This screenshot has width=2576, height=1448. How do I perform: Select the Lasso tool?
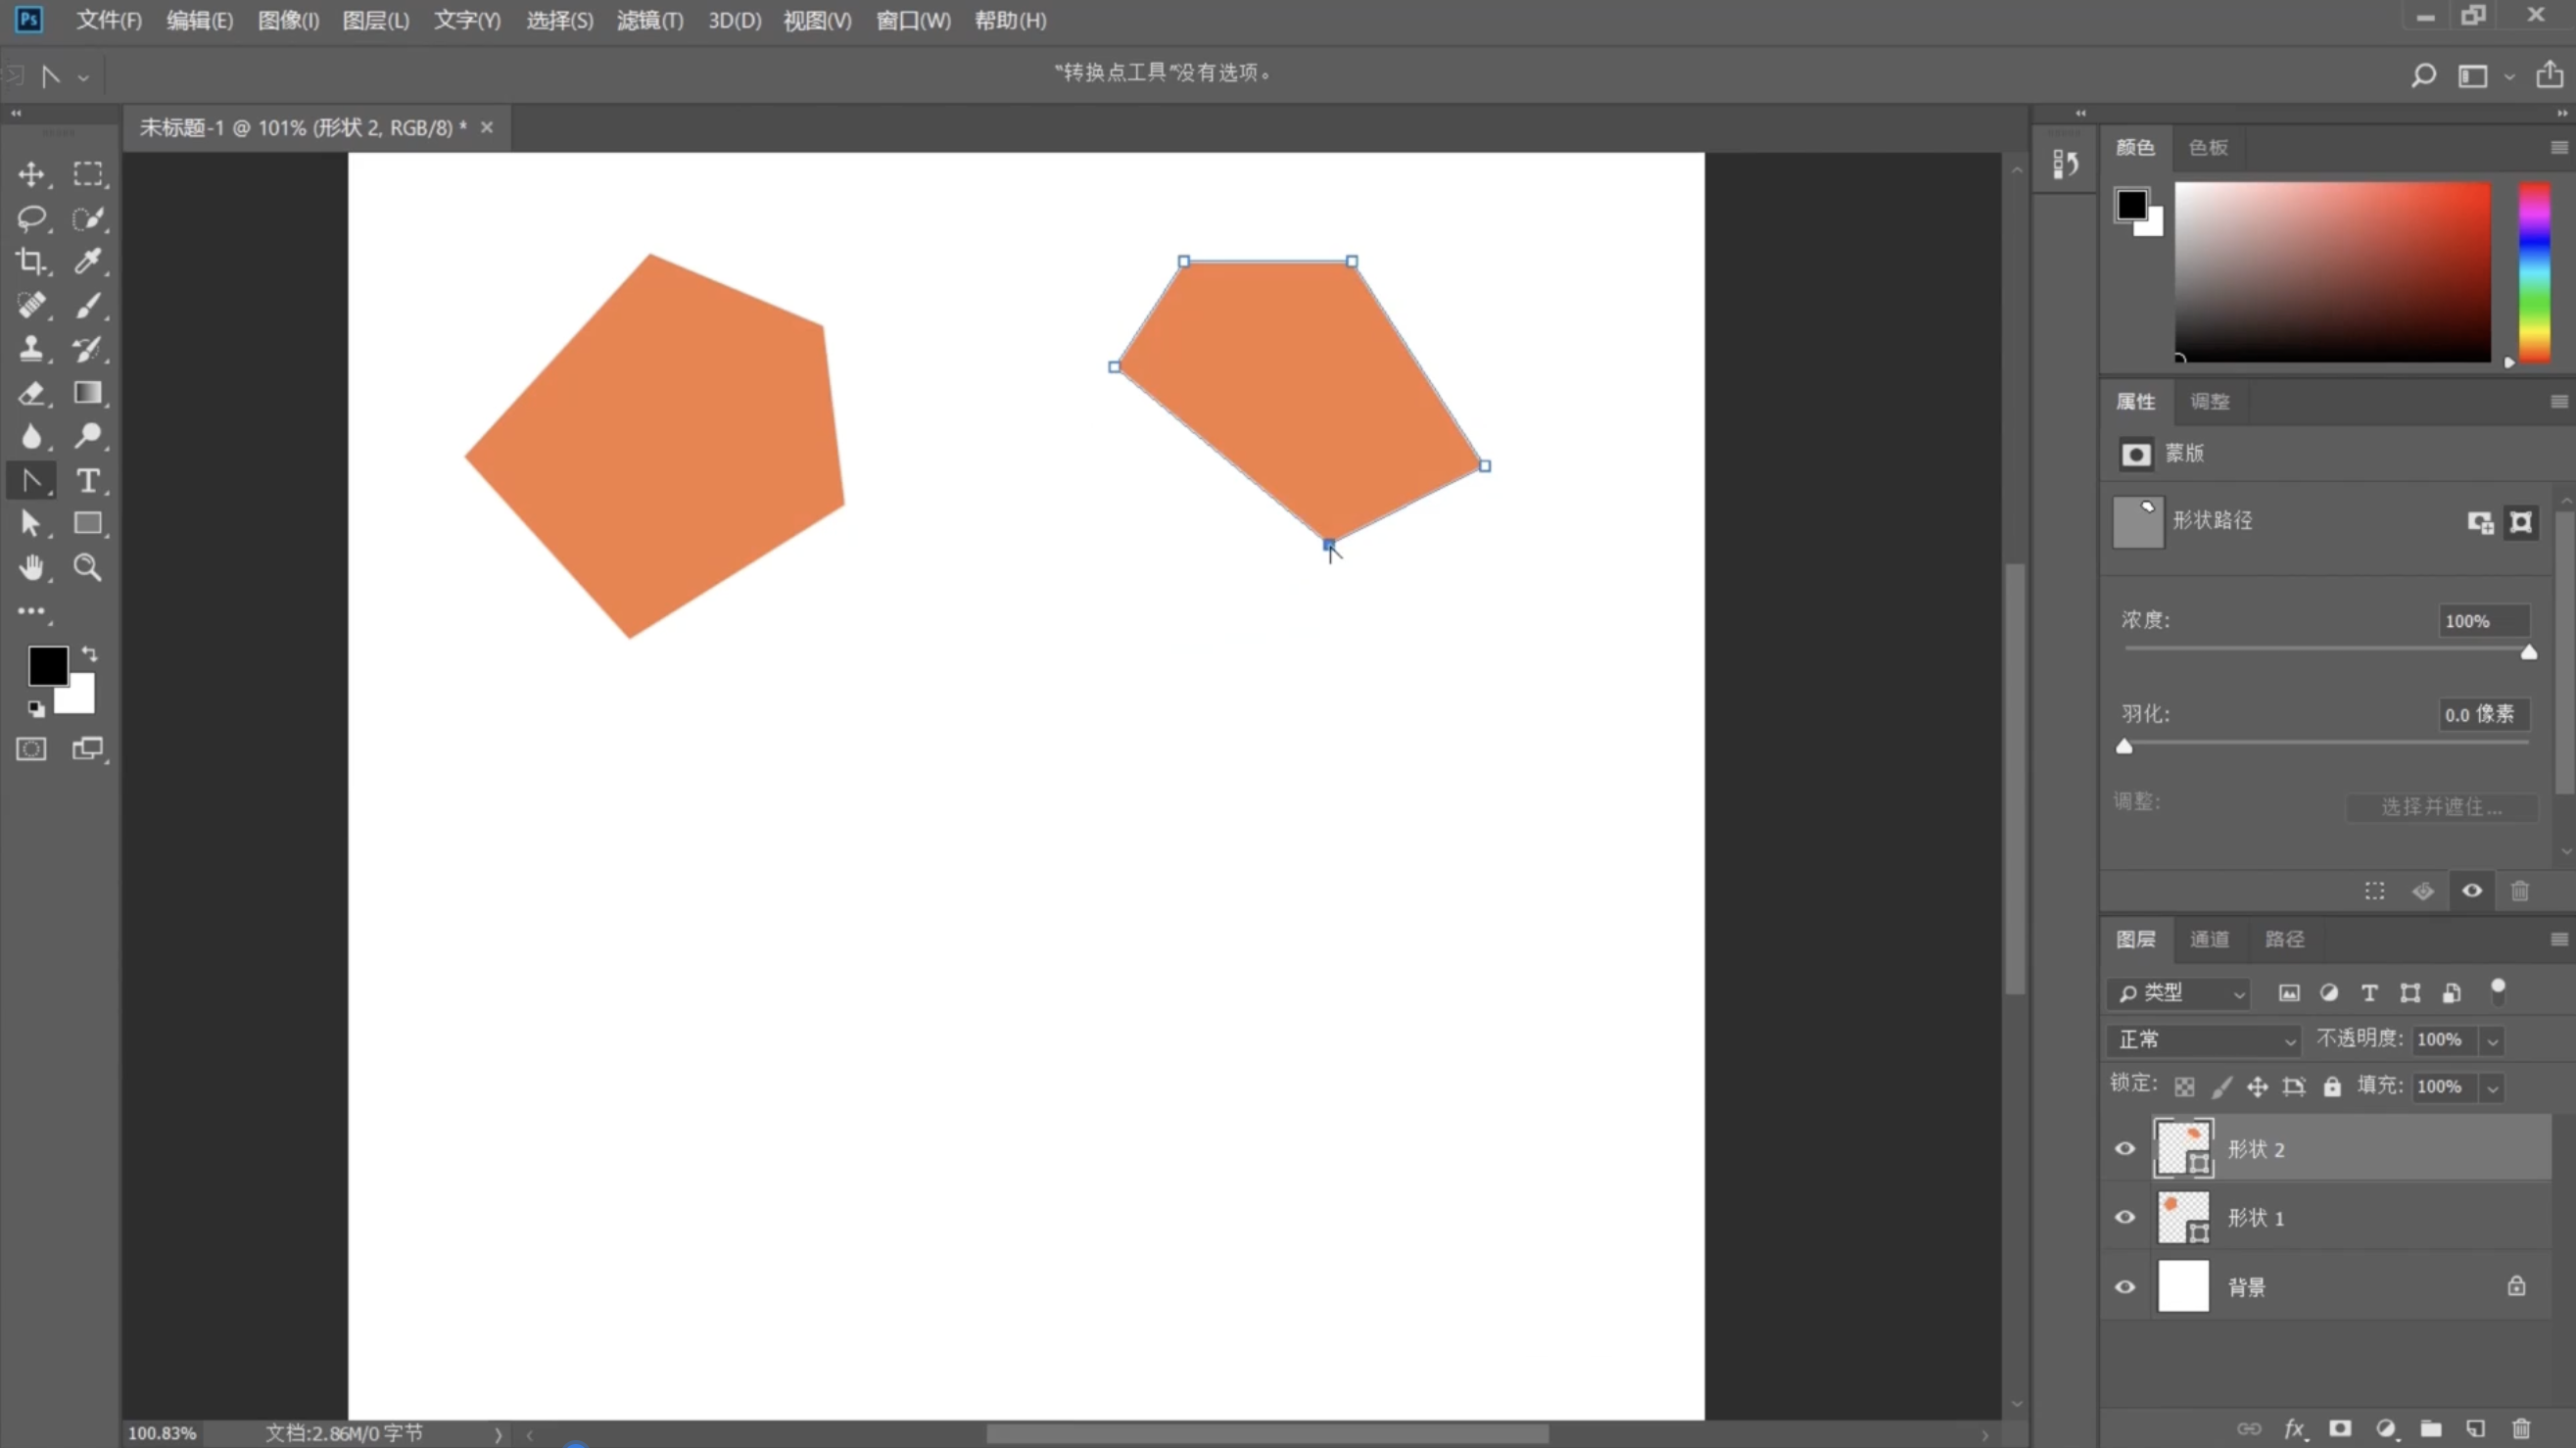pyautogui.click(x=30, y=217)
